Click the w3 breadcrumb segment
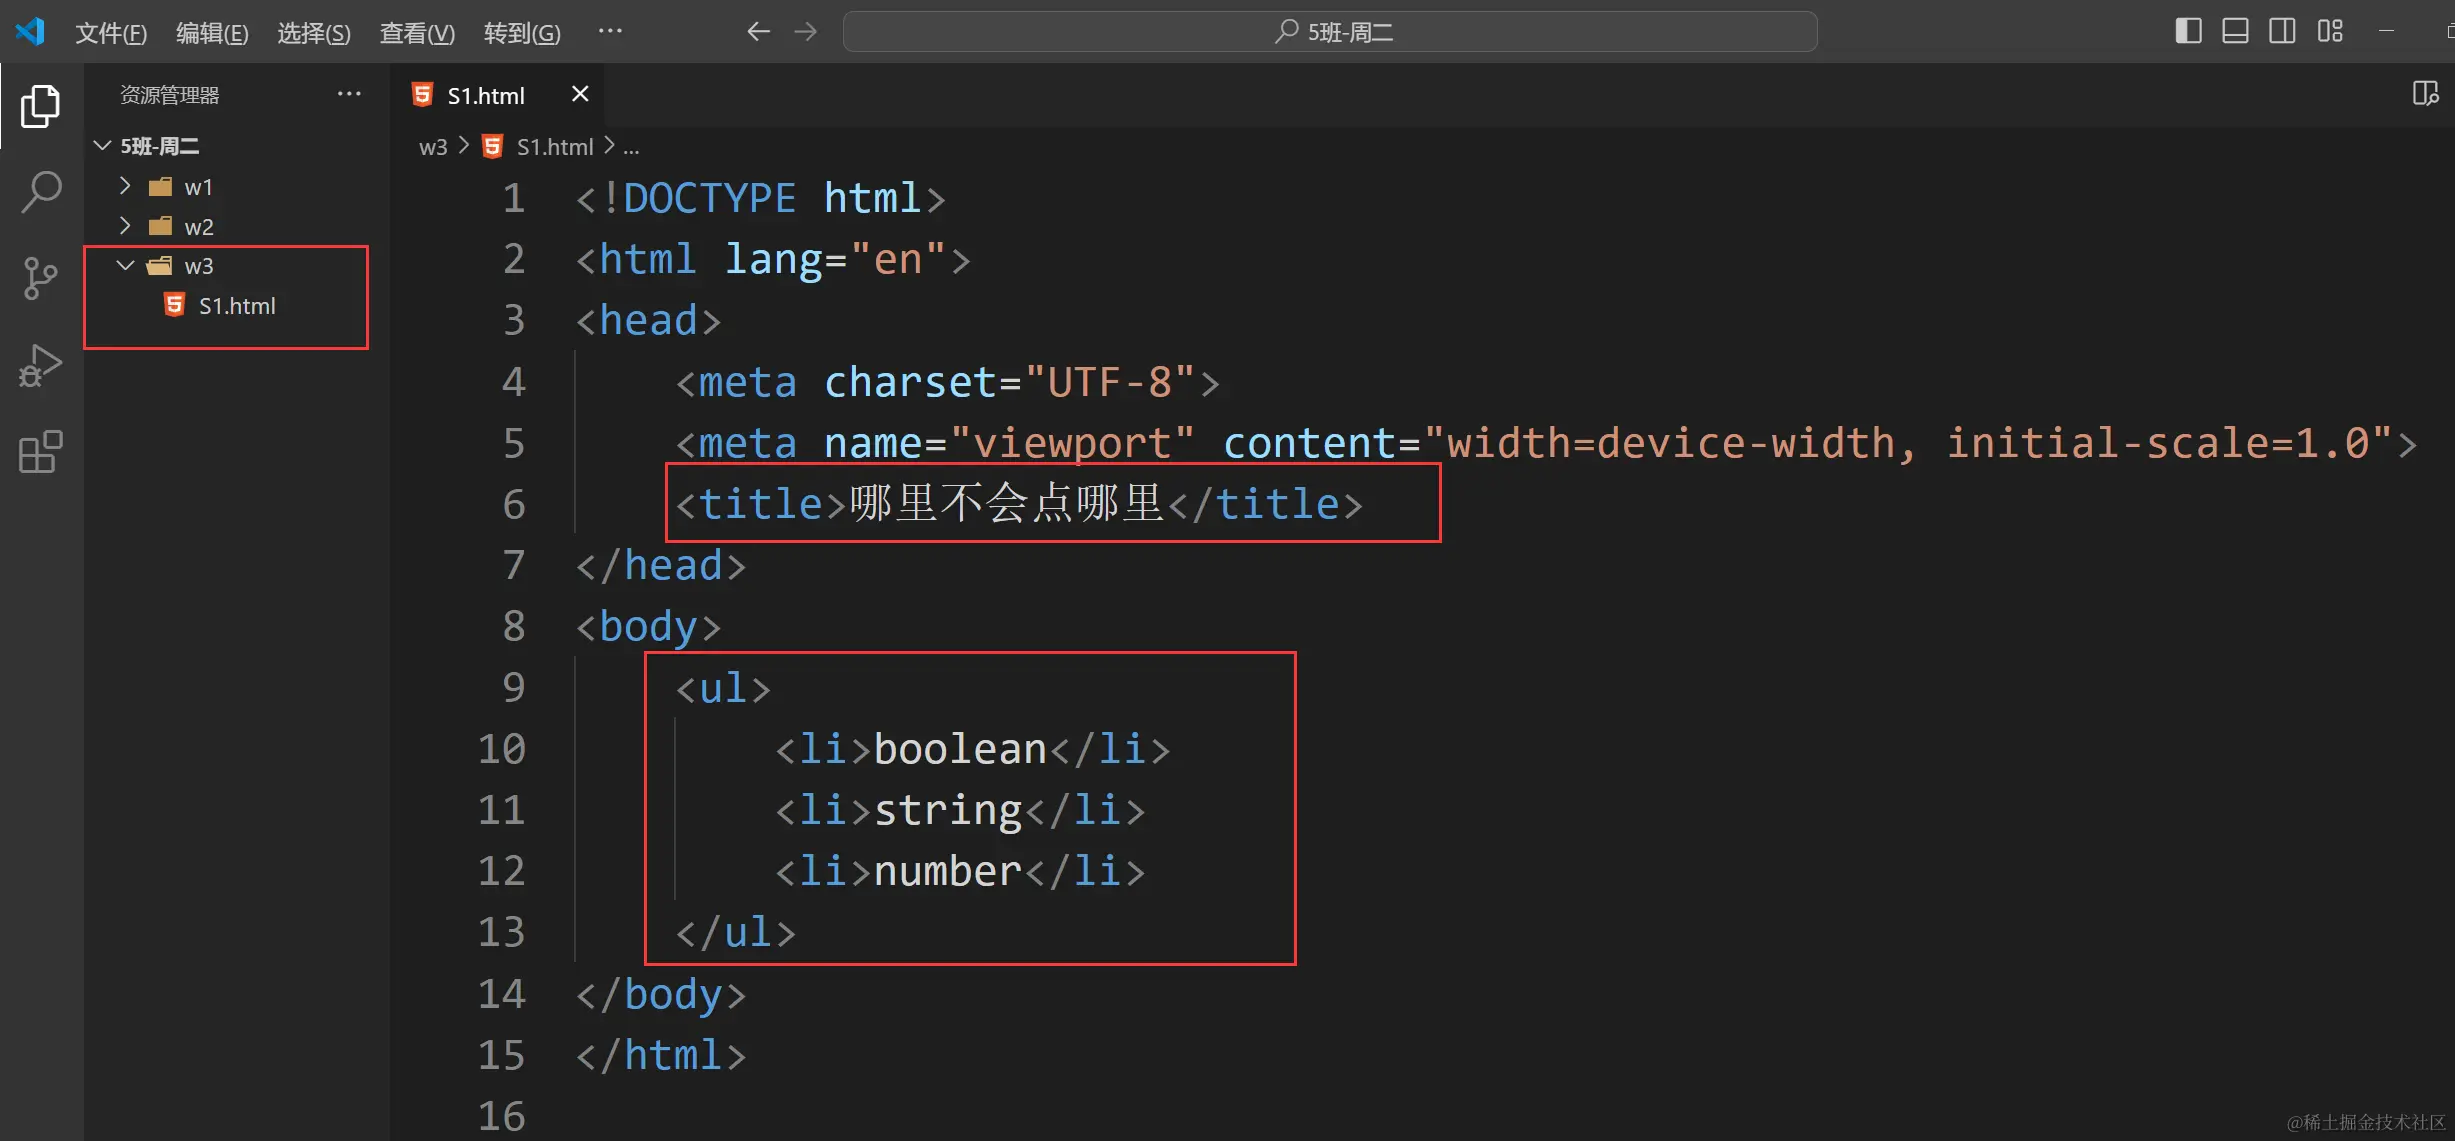The image size is (2455, 1141). click(x=433, y=147)
